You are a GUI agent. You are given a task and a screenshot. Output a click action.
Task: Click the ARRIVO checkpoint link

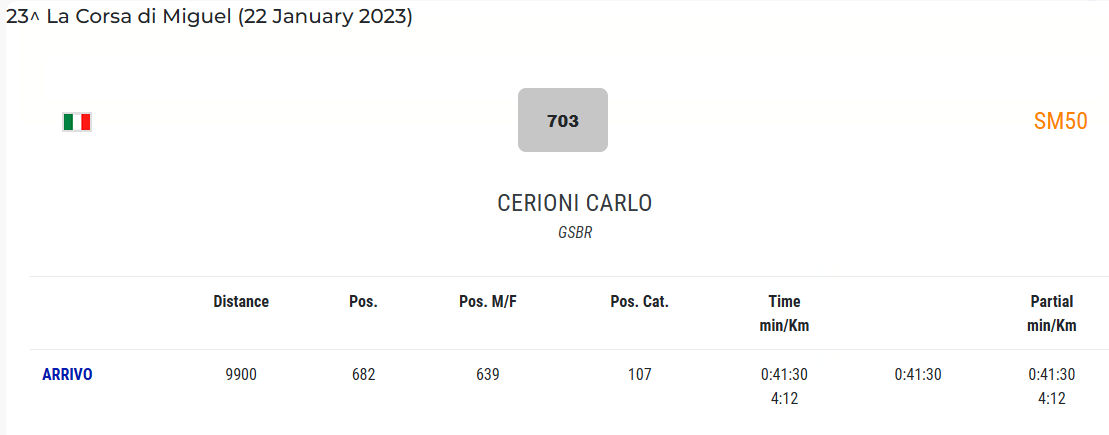pyautogui.click(x=67, y=374)
